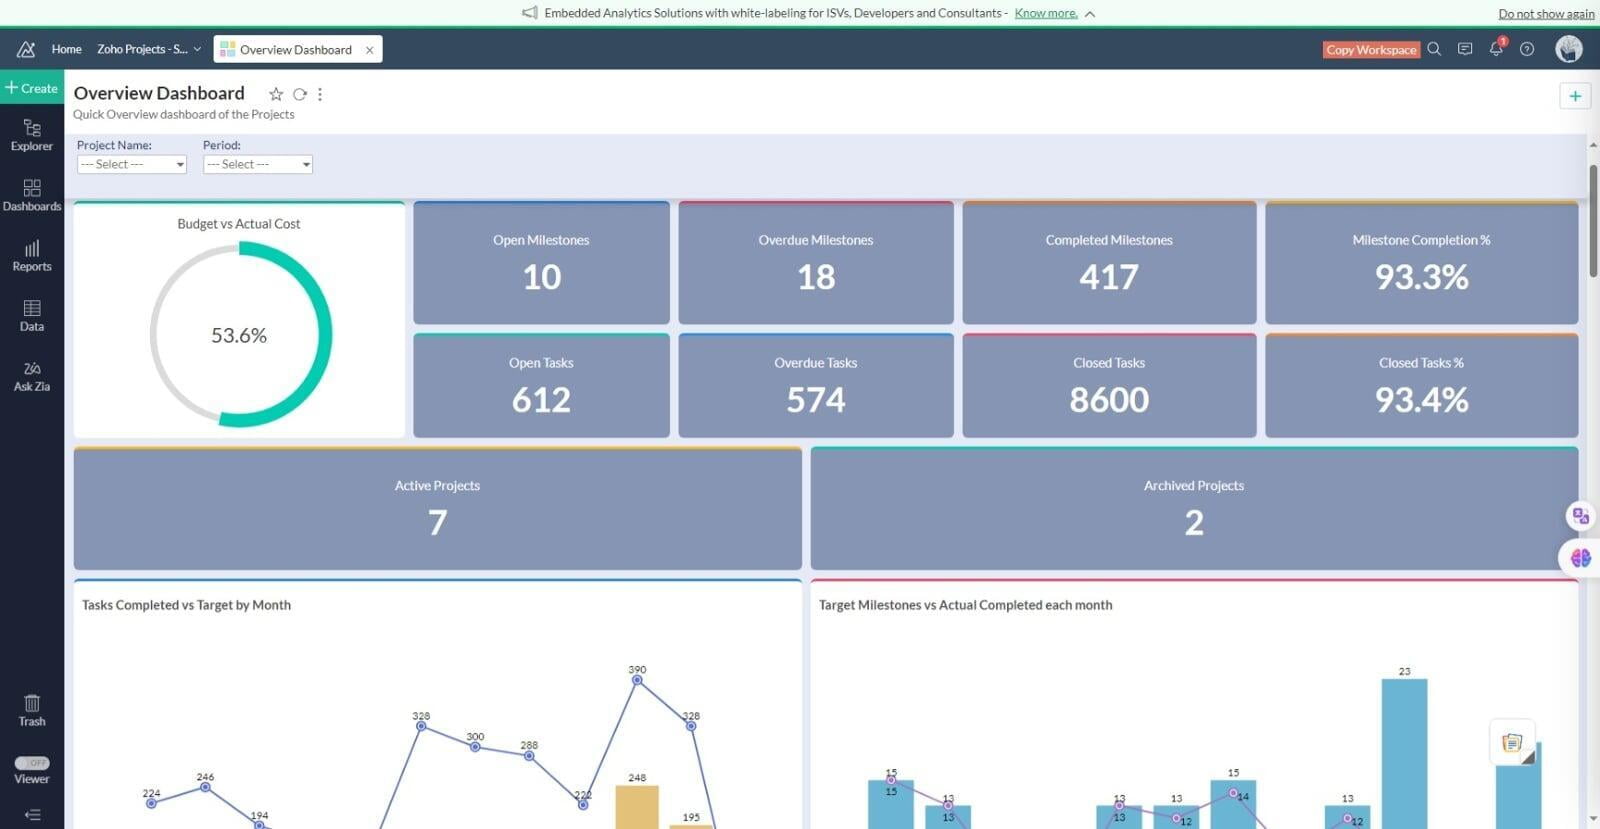
Task: Click the megaphone announcement icon
Action: tap(530, 13)
